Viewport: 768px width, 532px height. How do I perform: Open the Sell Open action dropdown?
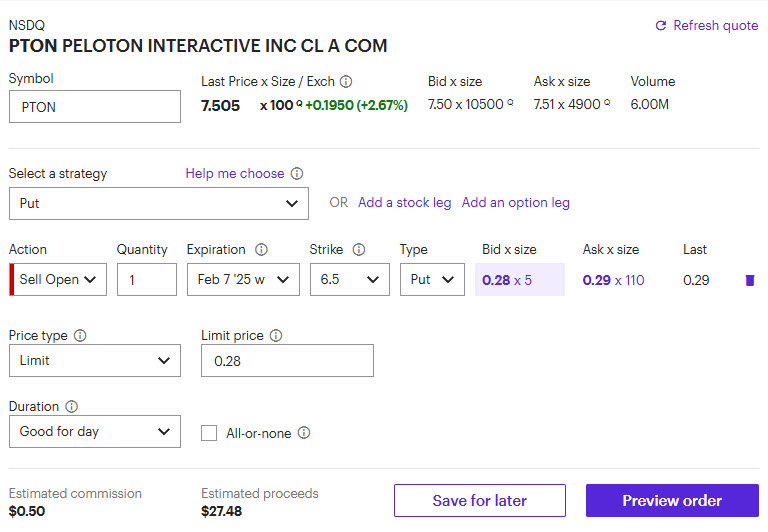pos(62,280)
